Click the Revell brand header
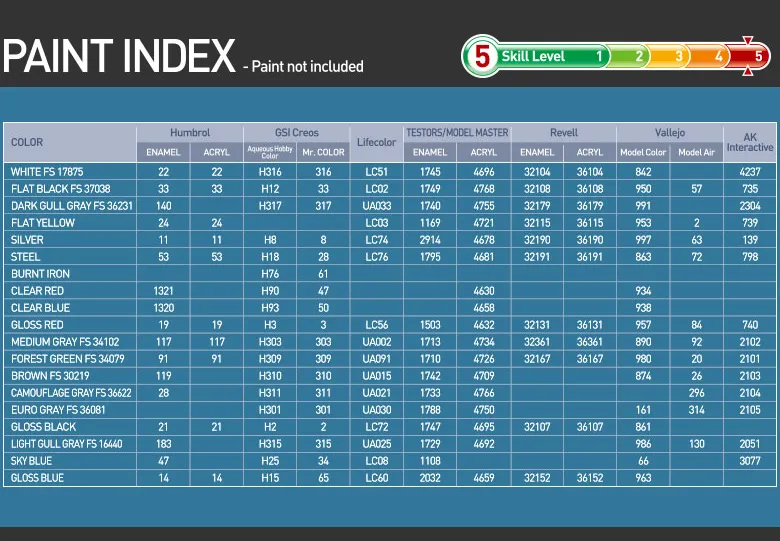Screen dimensions: 780x541 tap(564, 133)
